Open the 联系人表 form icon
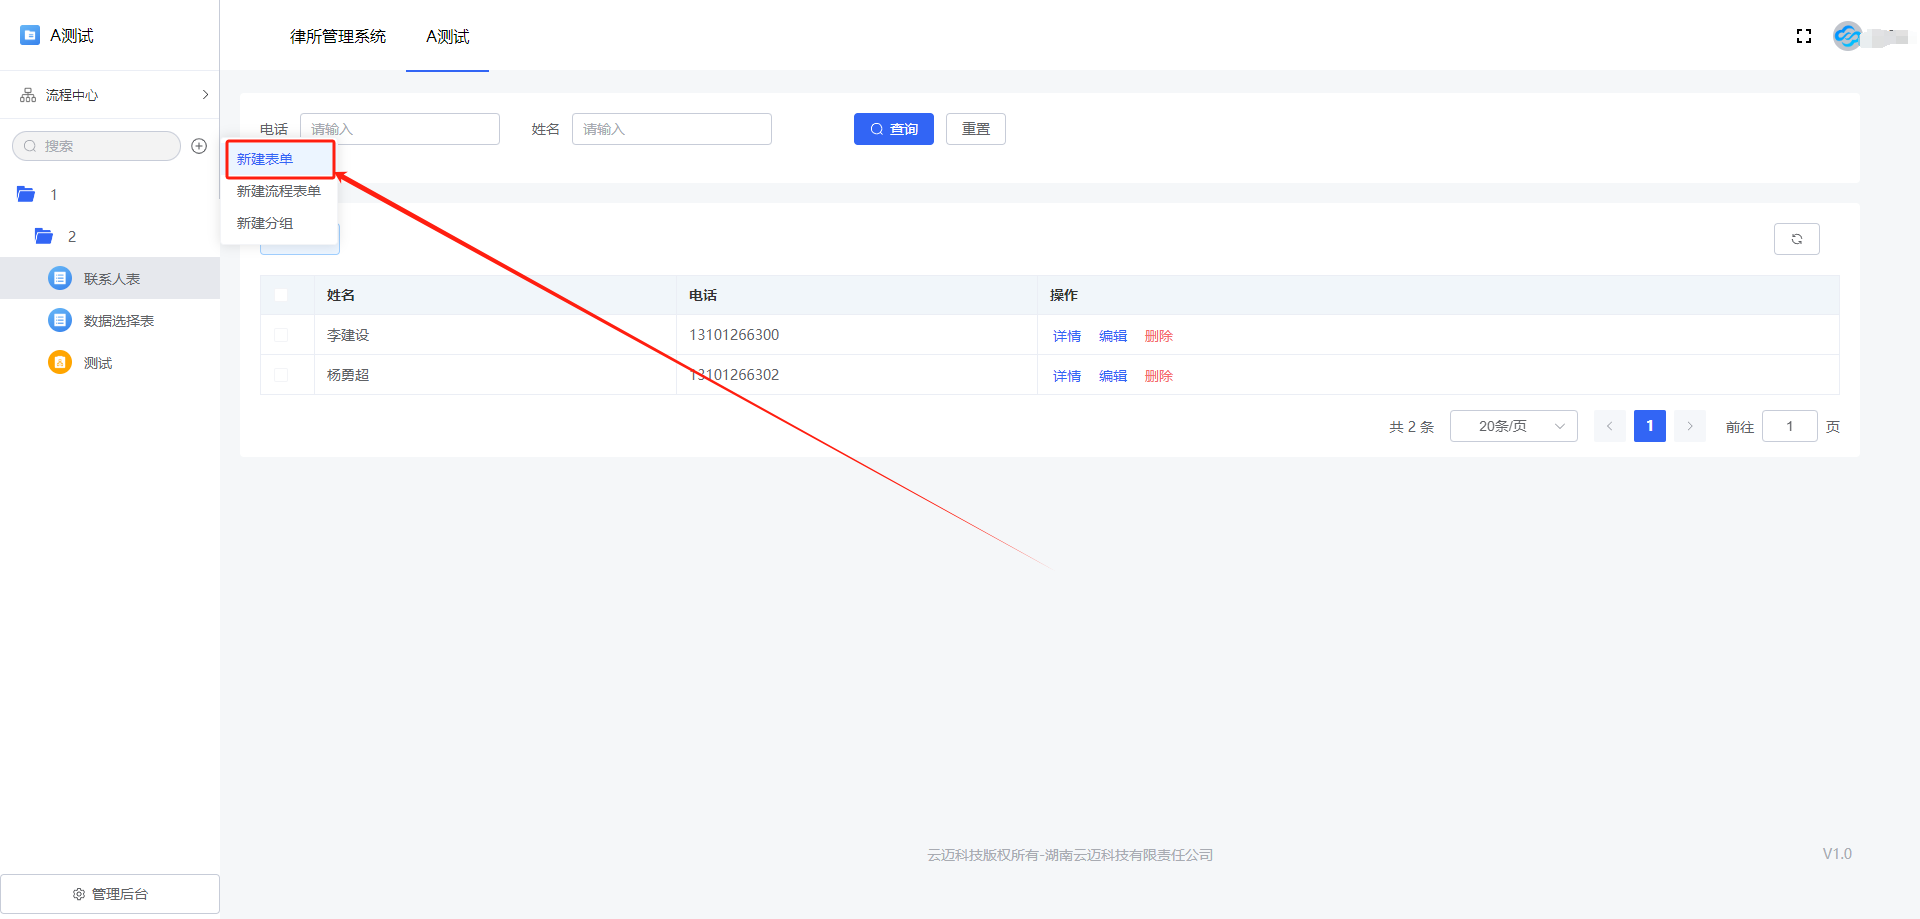 [x=60, y=278]
